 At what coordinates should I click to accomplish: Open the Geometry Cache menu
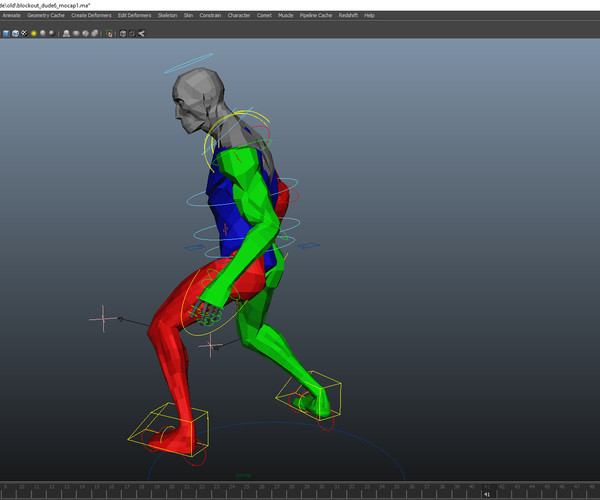point(46,16)
